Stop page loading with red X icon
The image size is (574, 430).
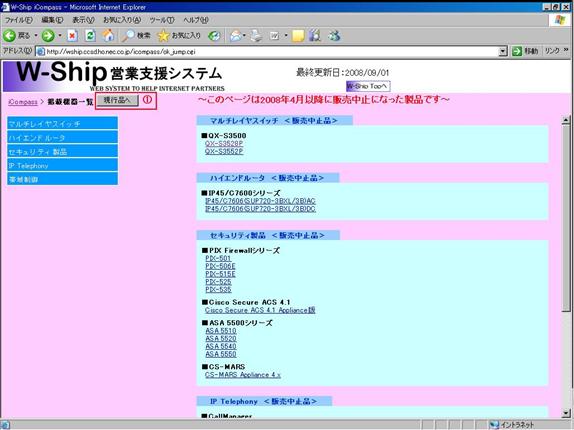point(72,35)
